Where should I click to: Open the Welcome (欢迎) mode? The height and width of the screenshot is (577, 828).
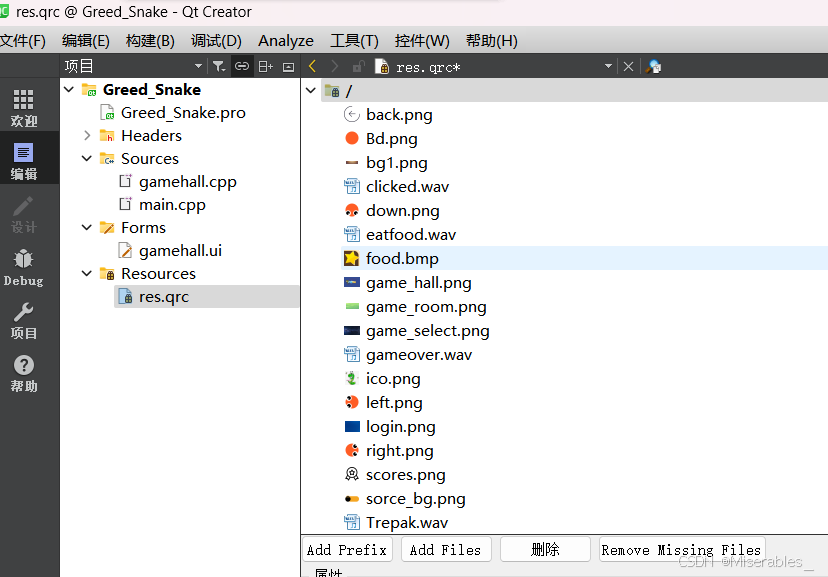pos(24,108)
